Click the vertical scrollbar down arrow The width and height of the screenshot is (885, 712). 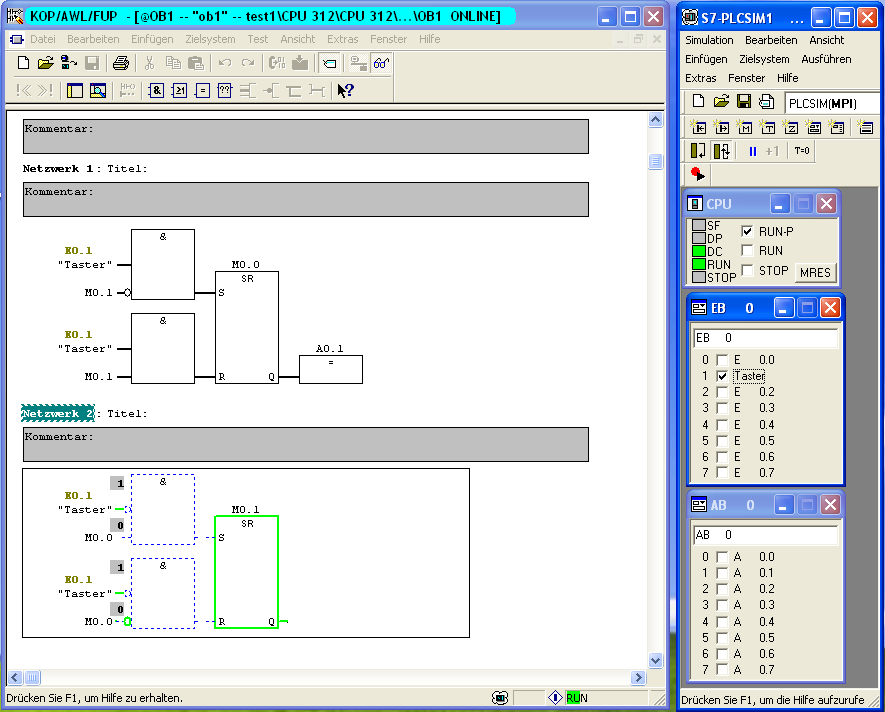655,660
